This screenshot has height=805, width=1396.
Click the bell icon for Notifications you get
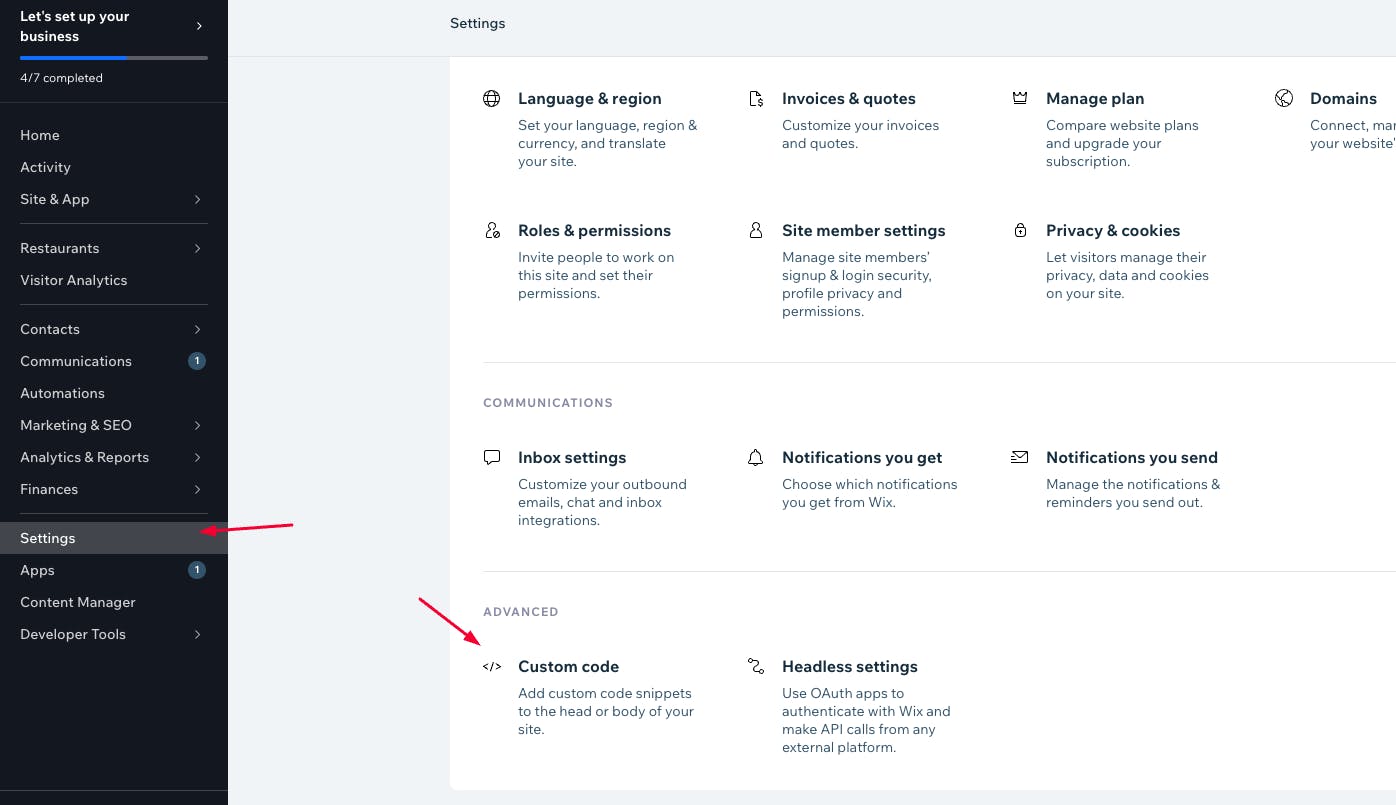tap(756, 458)
